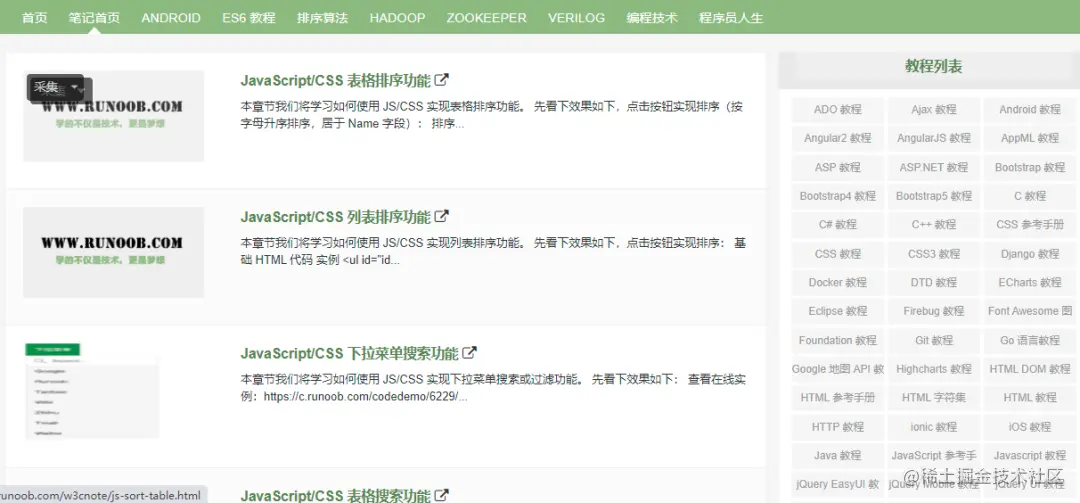The image size is (1080, 503).
Task: Open ADO 教程 tutorial
Action: coord(838,110)
